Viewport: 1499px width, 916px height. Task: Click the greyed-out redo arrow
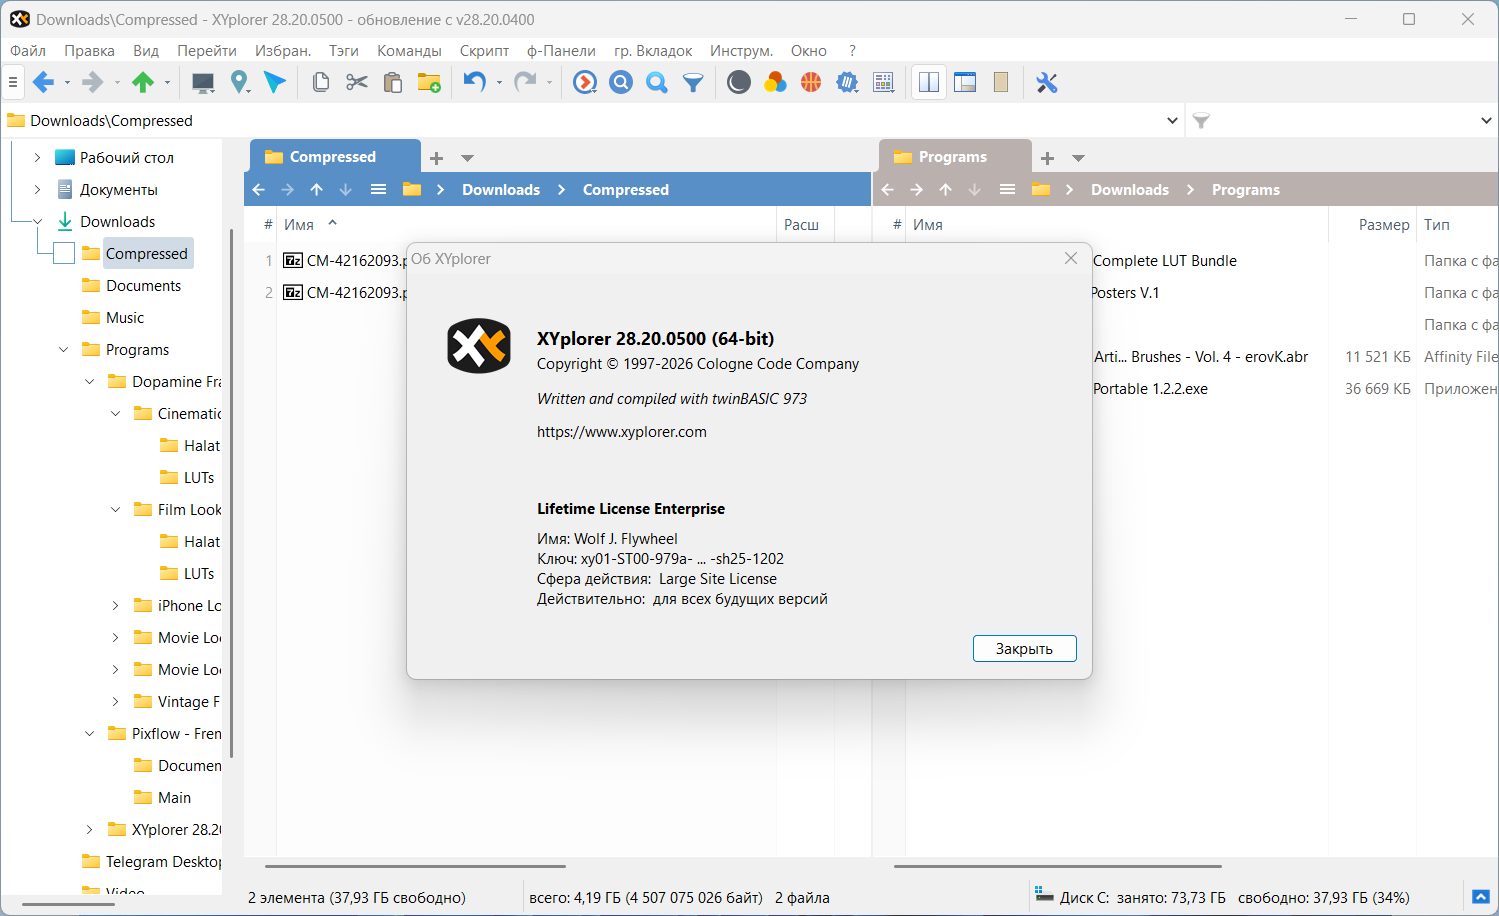[x=525, y=83]
